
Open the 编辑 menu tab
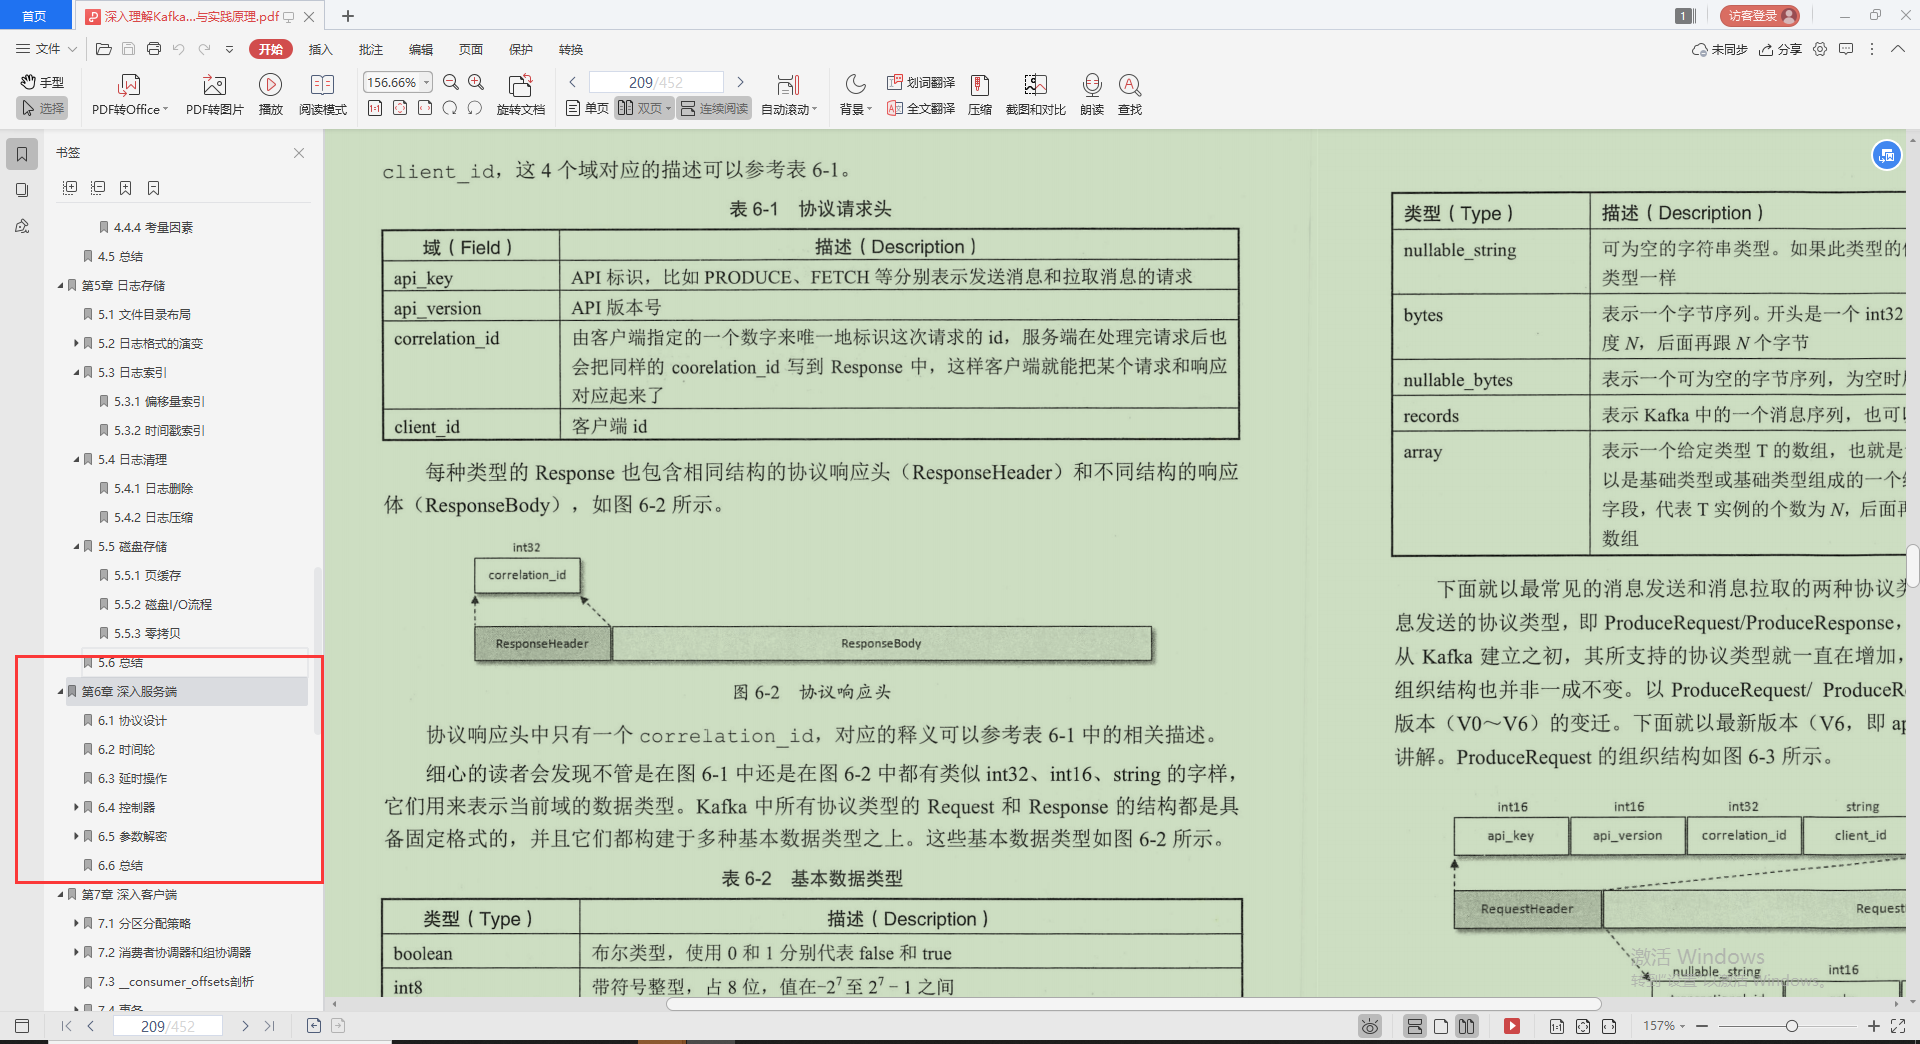(420, 49)
